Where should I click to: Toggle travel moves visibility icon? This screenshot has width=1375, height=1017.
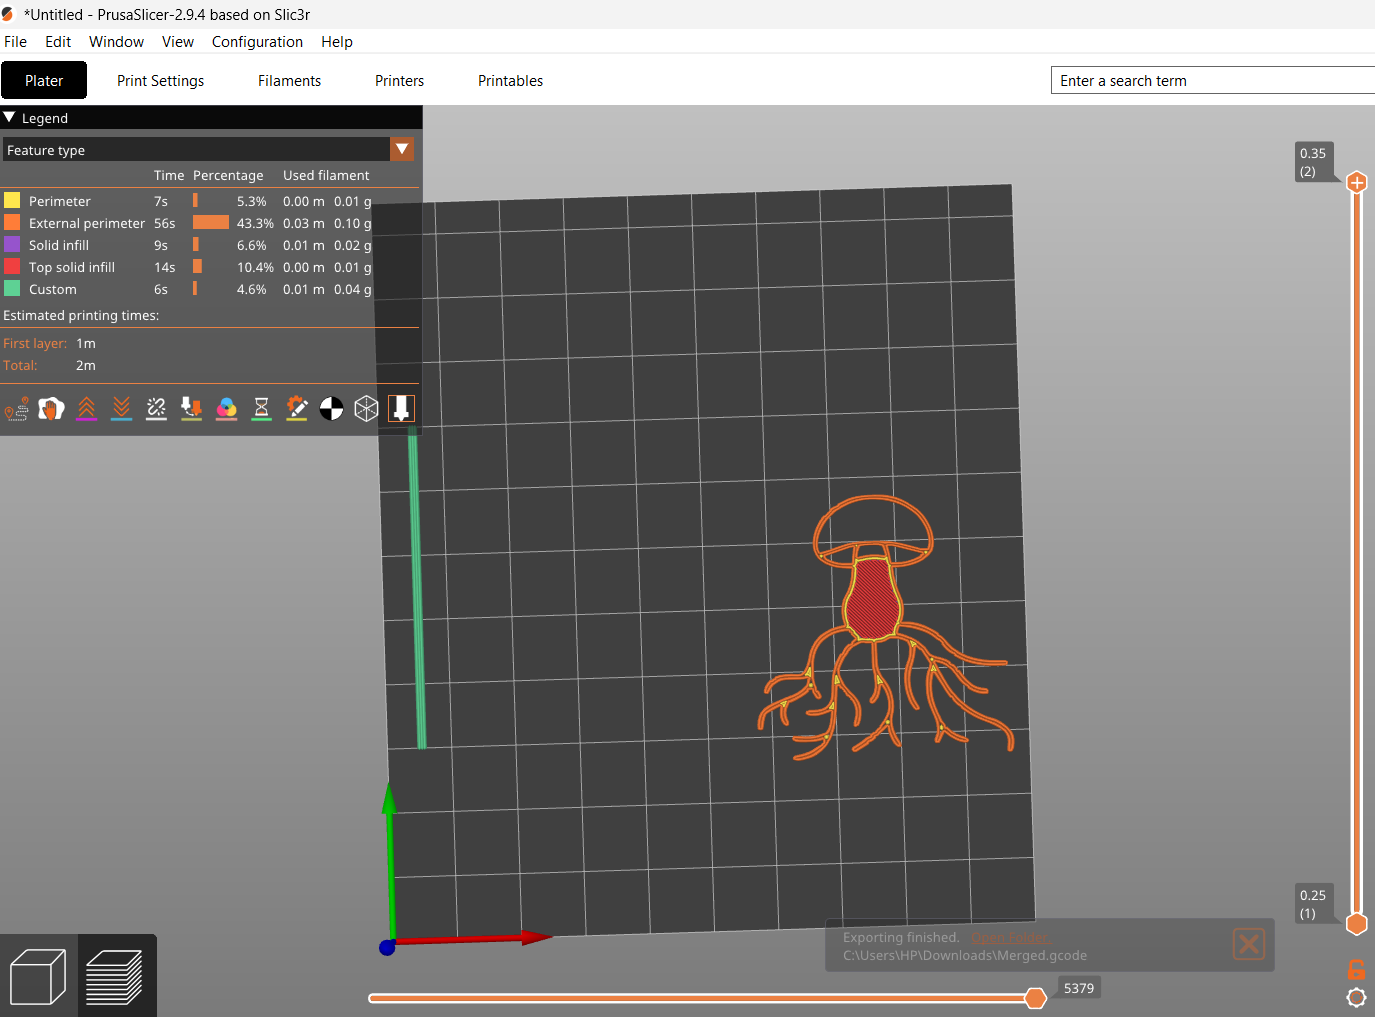pos(17,408)
